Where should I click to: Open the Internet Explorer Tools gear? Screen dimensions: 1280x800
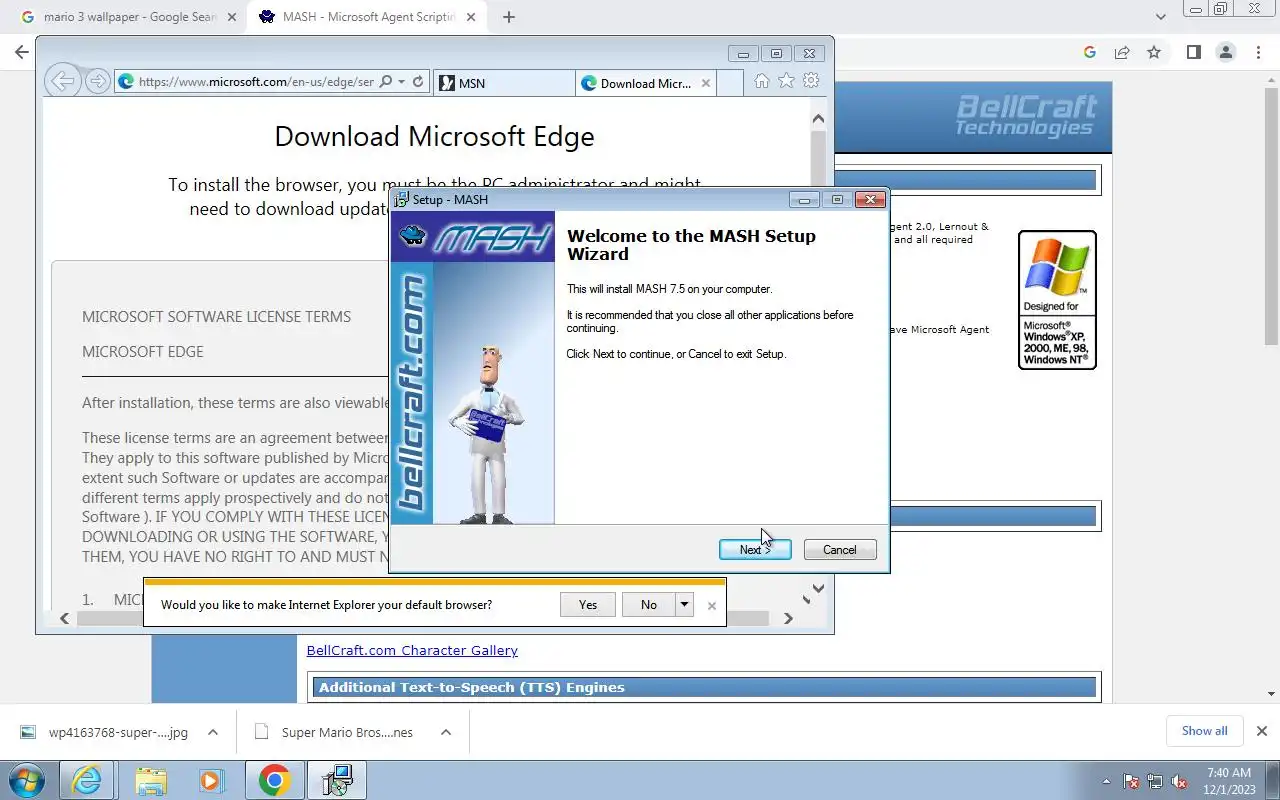pyautogui.click(x=811, y=81)
